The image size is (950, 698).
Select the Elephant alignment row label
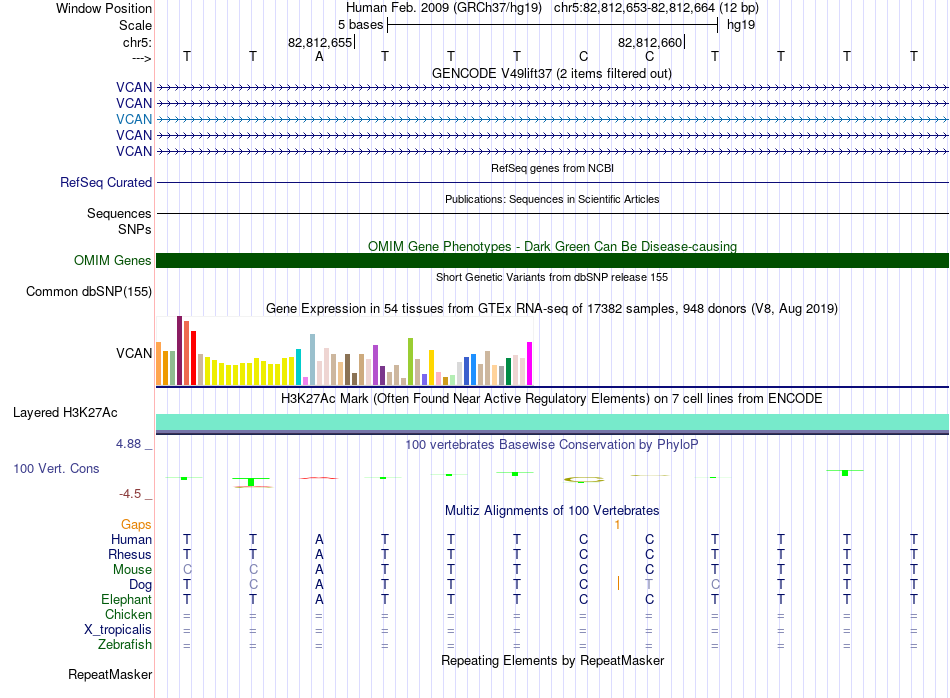click(x=126, y=599)
